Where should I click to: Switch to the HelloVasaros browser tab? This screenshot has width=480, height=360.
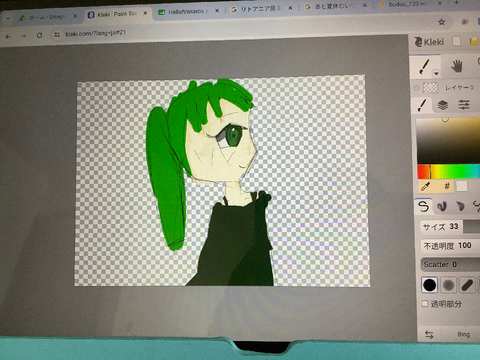(187, 12)
